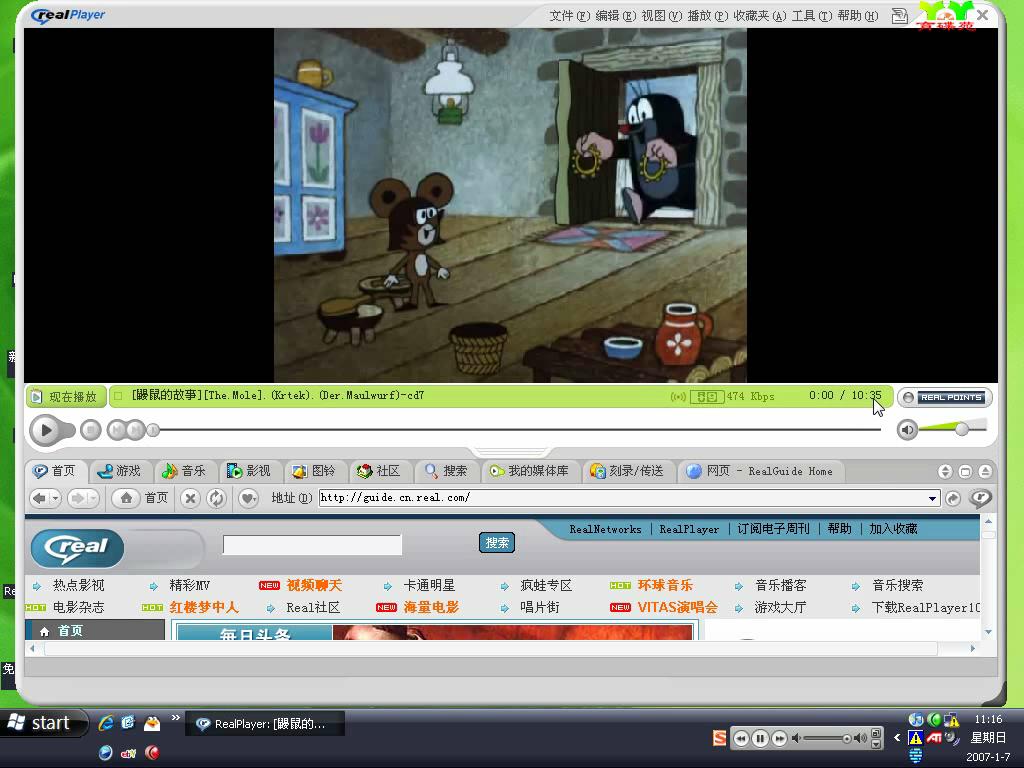Click the RealPlayer taskbar window button
Viewport: 1024px width, 768px height.
tap(265, 724)
